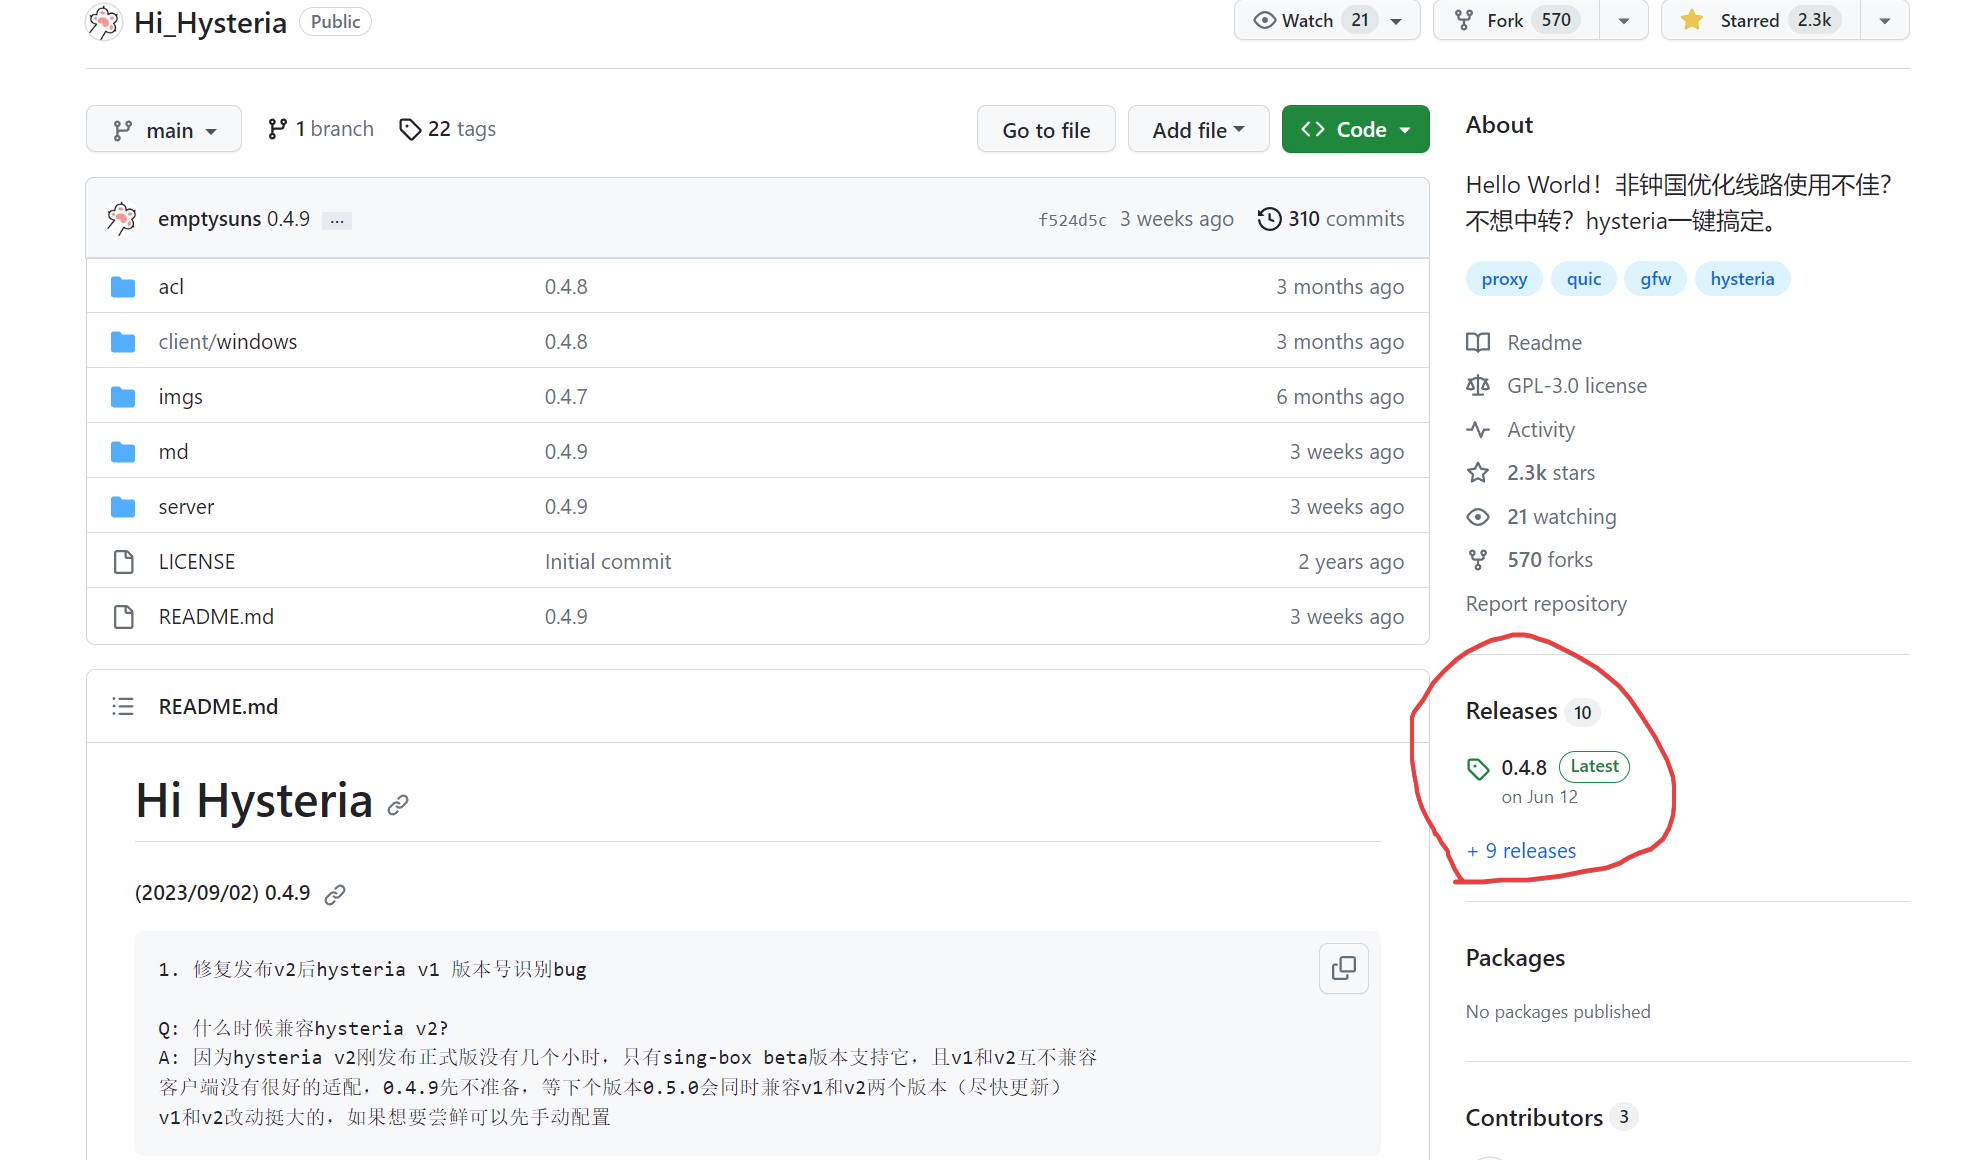
Task: Click the Hi Hysteria heading anchor link
Action: pos(398,805)
